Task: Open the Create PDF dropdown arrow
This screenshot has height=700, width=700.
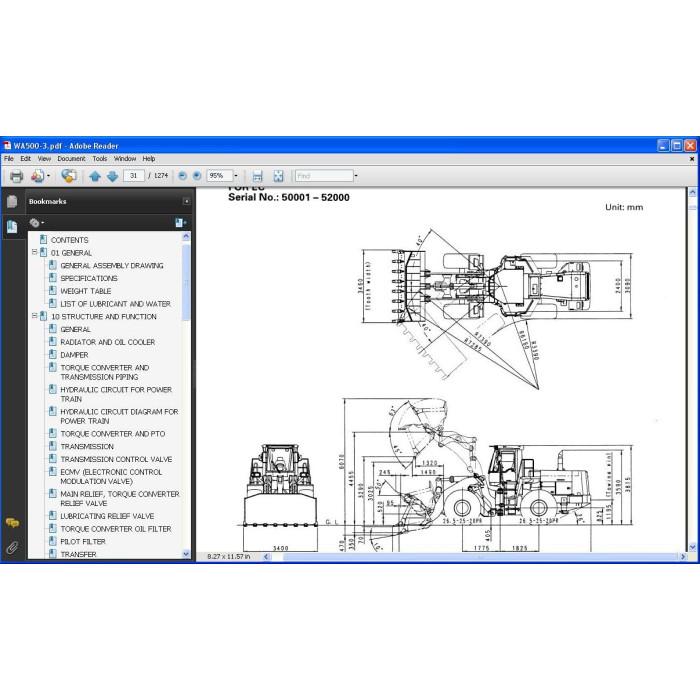Action: [x=49, y=176]
